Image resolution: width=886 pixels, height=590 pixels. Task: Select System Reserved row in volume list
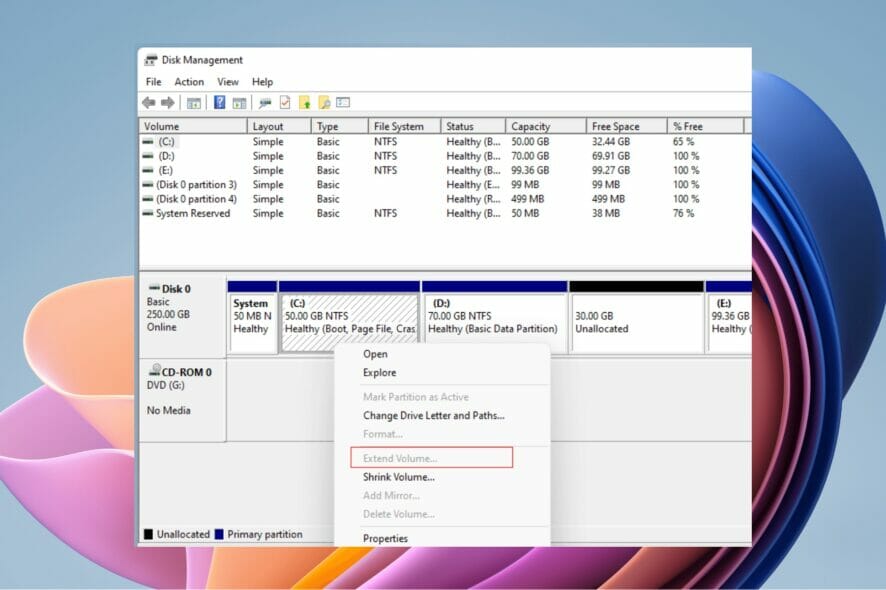pyautogui.click(x=193, y=213)
